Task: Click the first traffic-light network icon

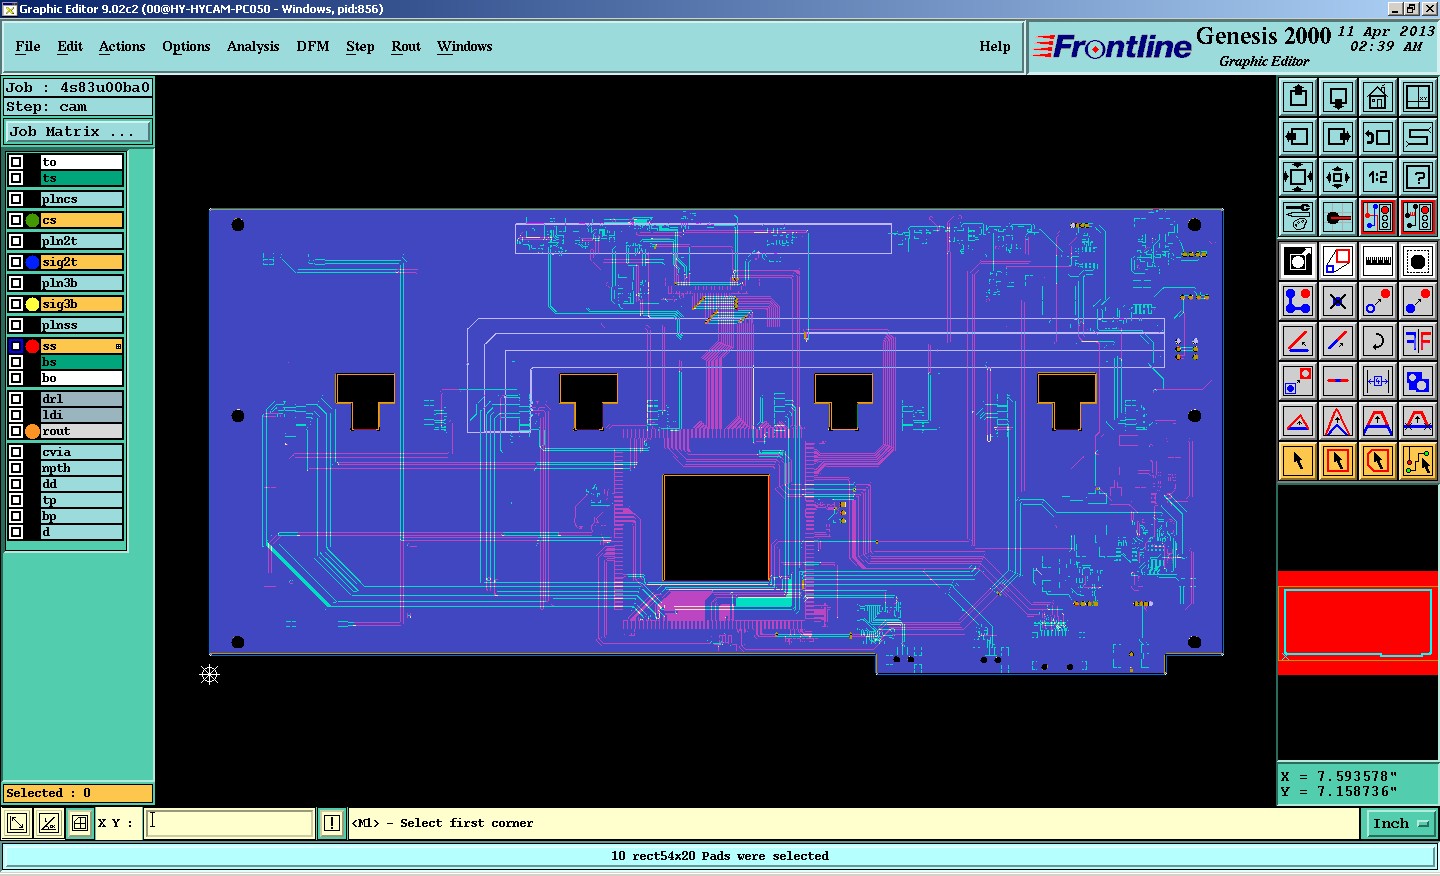Action: 1378,217
